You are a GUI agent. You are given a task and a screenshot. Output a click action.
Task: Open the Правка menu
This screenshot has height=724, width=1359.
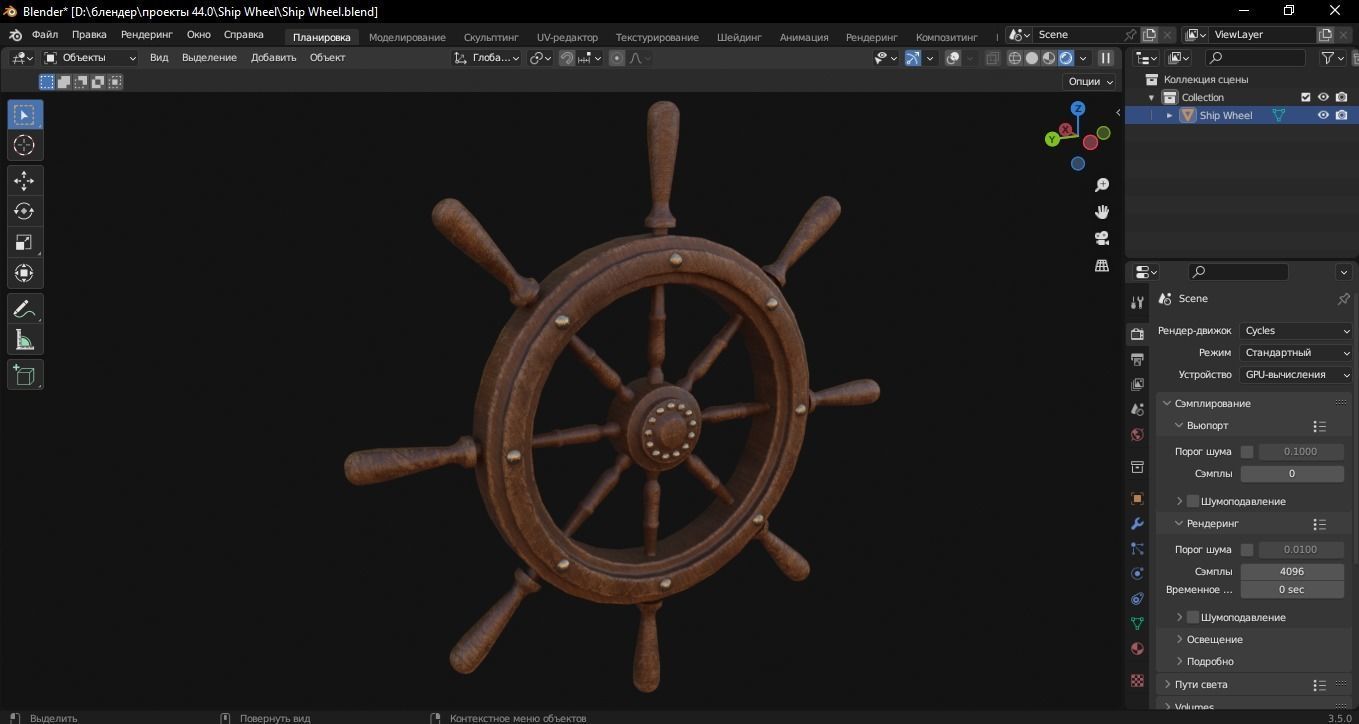click(89, 34)
